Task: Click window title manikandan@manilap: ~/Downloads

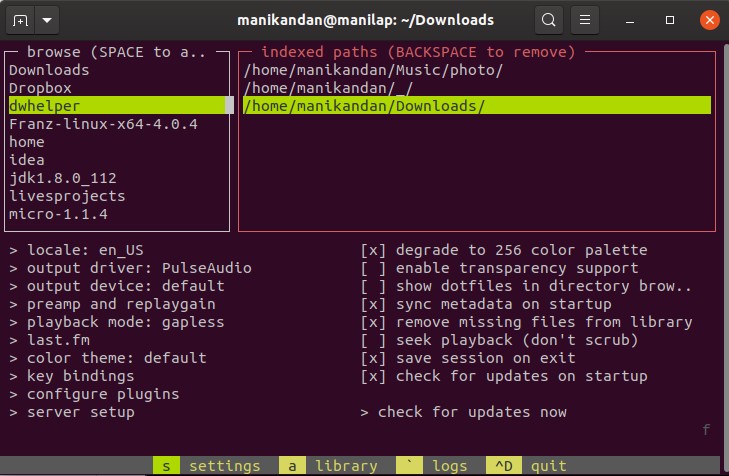Action: coord(365,20)
